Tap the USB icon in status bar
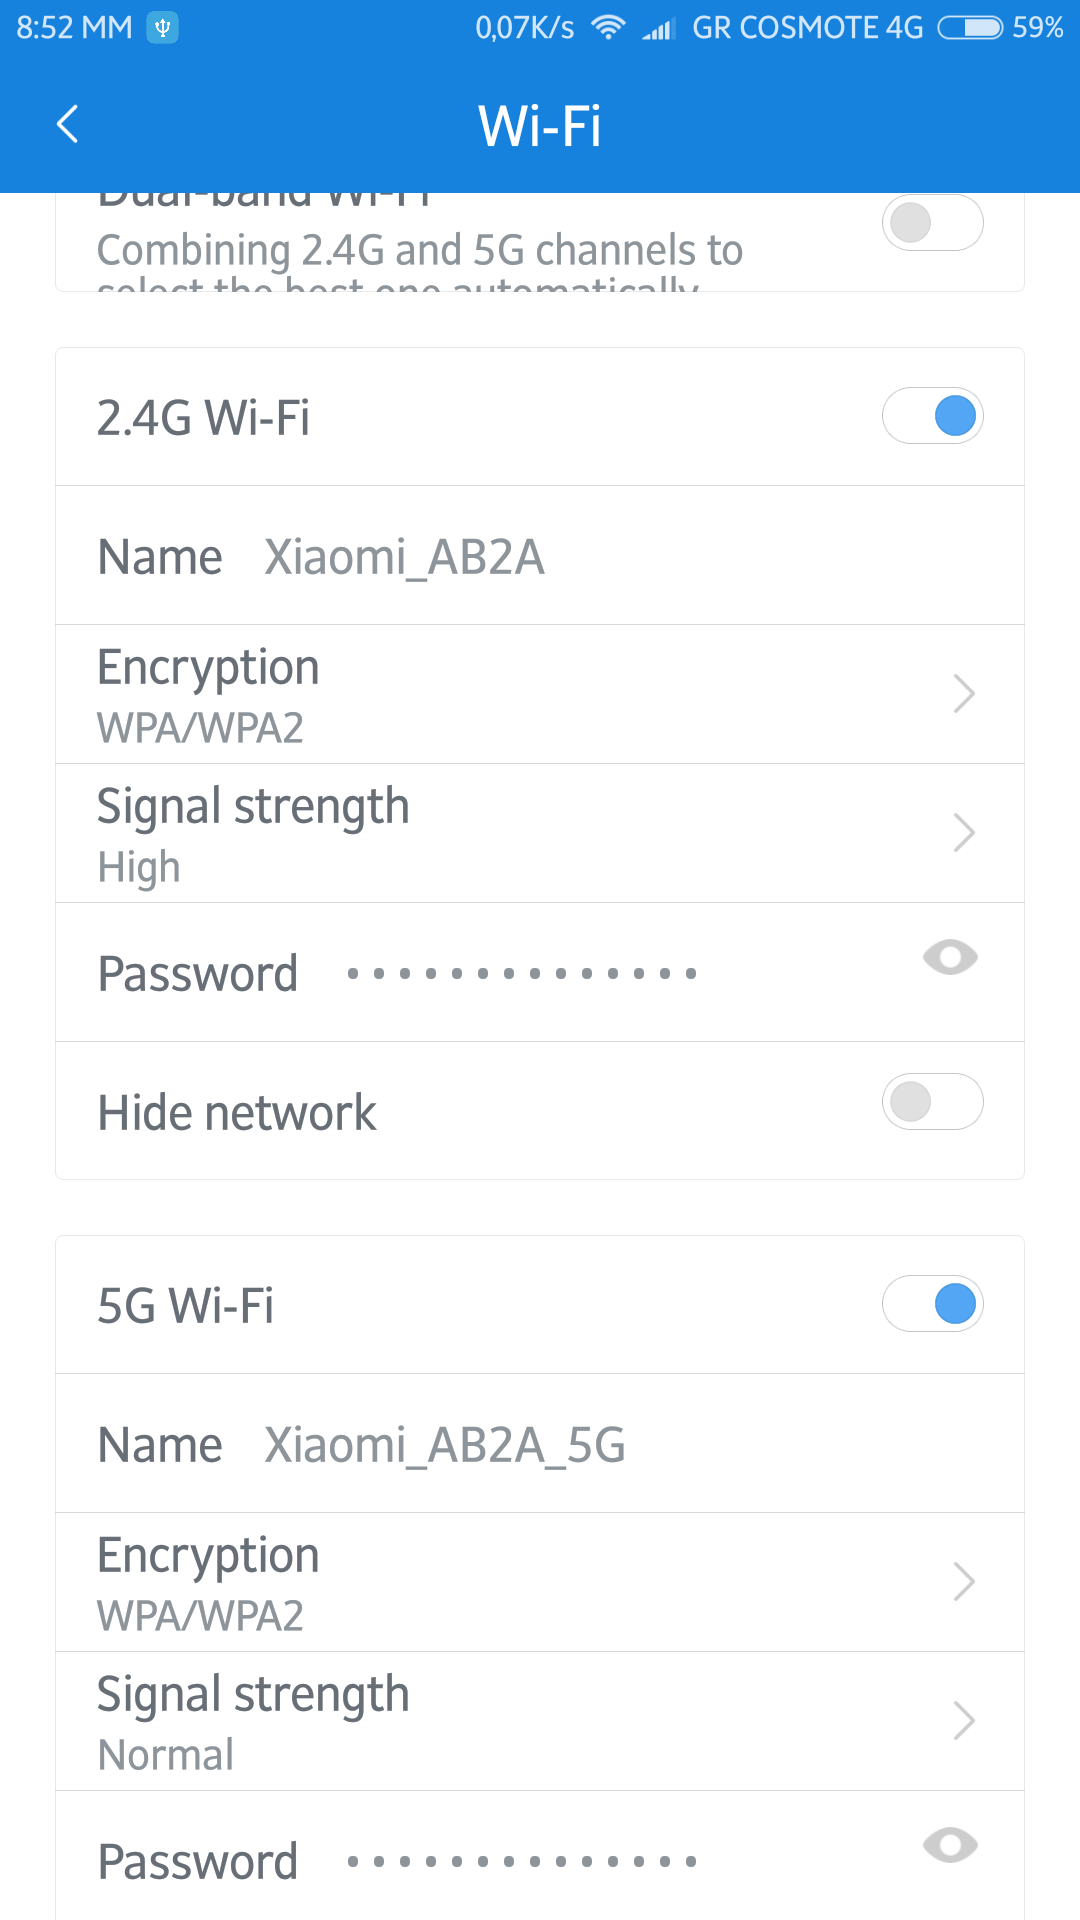Image resolution: width=1080 pixels, height=1920 pixels. coord(162,27)
